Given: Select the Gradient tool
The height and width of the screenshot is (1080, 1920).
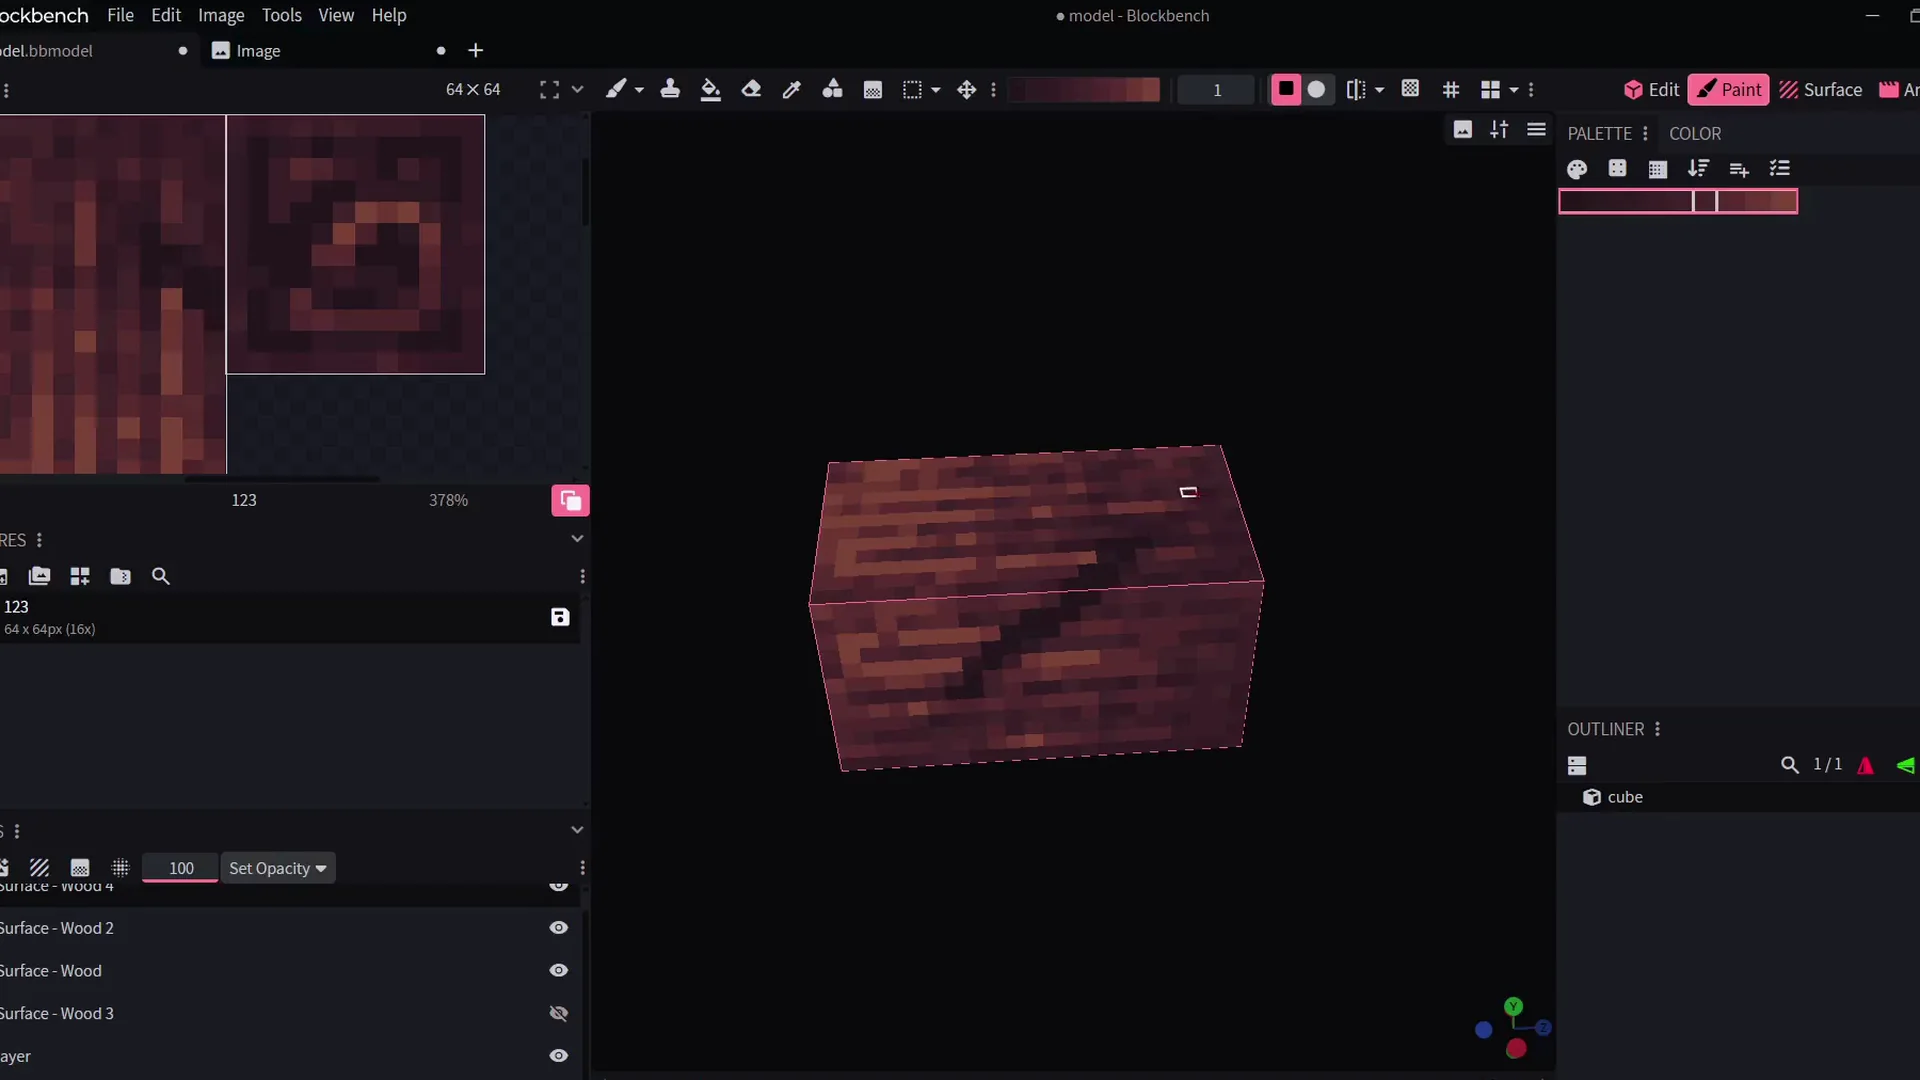Looking at the screenshot, I should pos(873,90).
